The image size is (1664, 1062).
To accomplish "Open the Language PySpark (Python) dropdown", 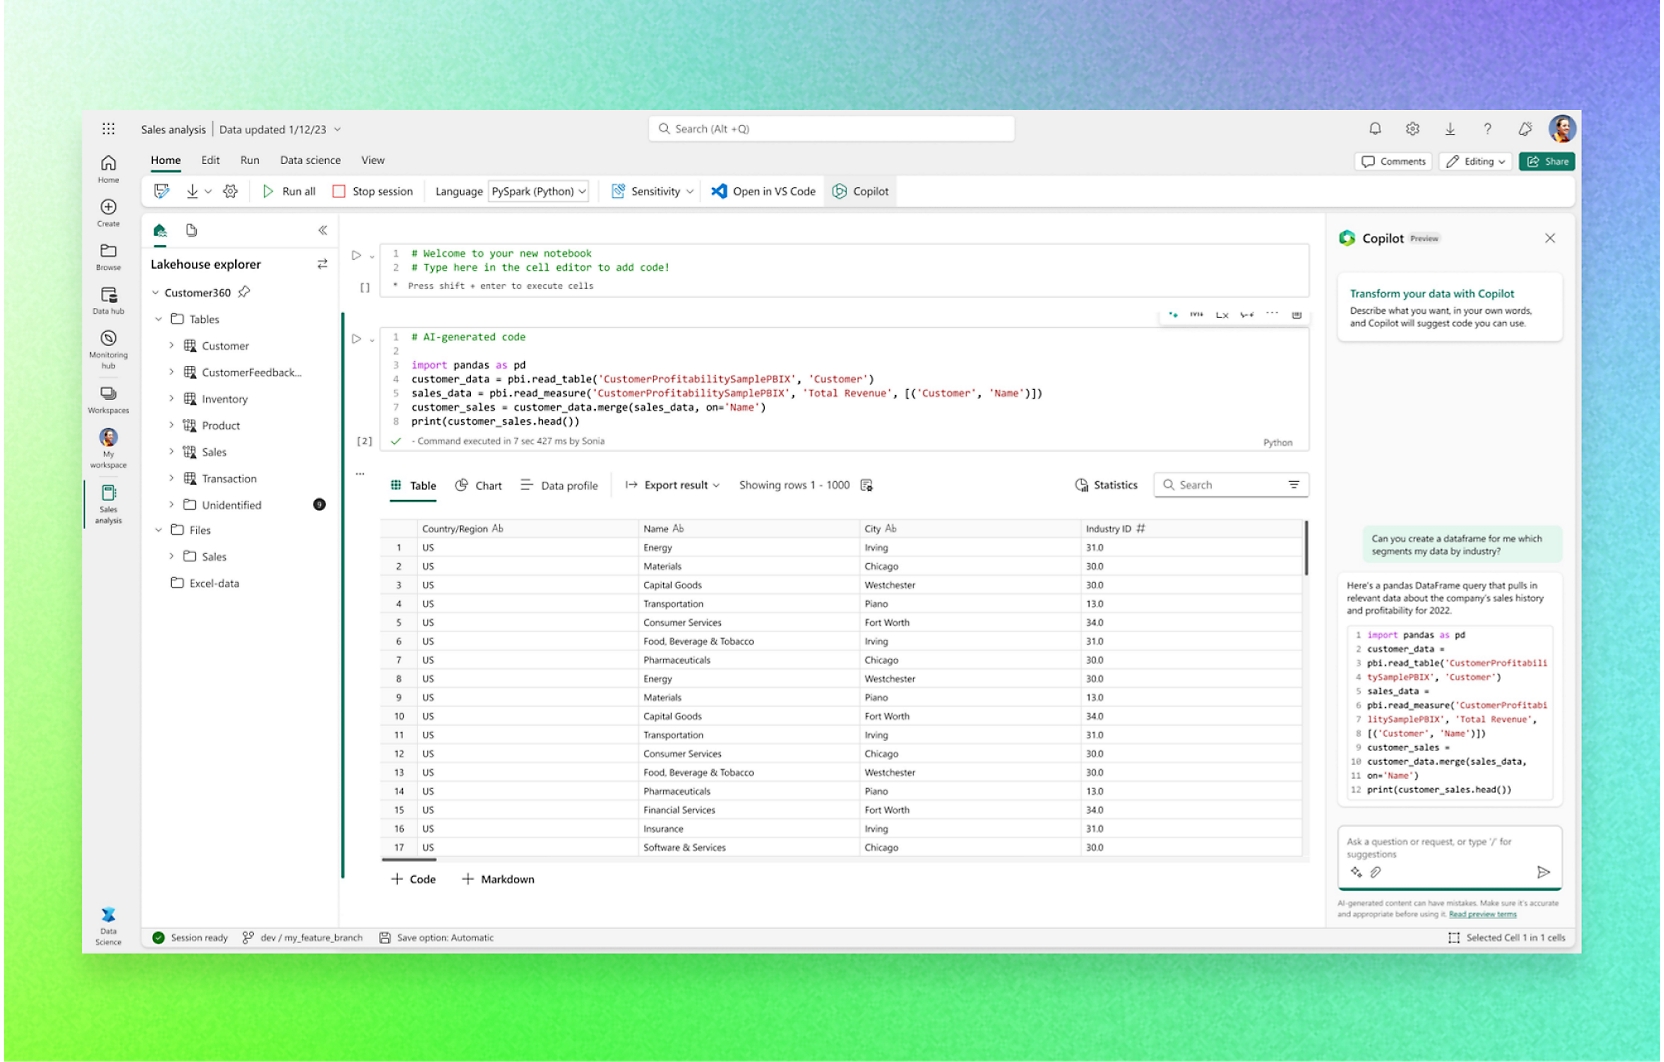I will click(x=538, y=191).
